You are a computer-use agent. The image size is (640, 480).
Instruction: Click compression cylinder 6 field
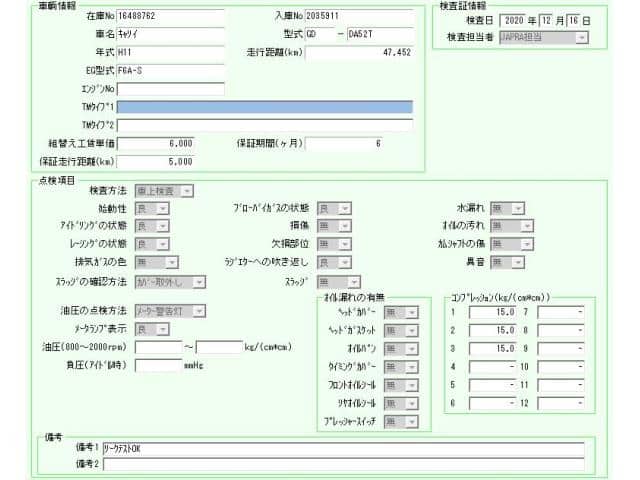[x=493, y=404]
